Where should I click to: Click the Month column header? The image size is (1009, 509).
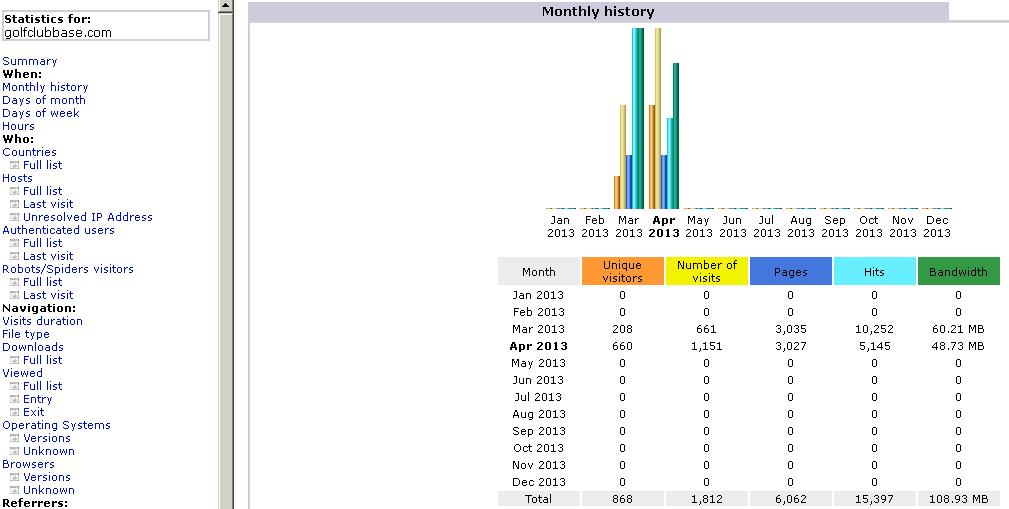(x=539, y=271)
